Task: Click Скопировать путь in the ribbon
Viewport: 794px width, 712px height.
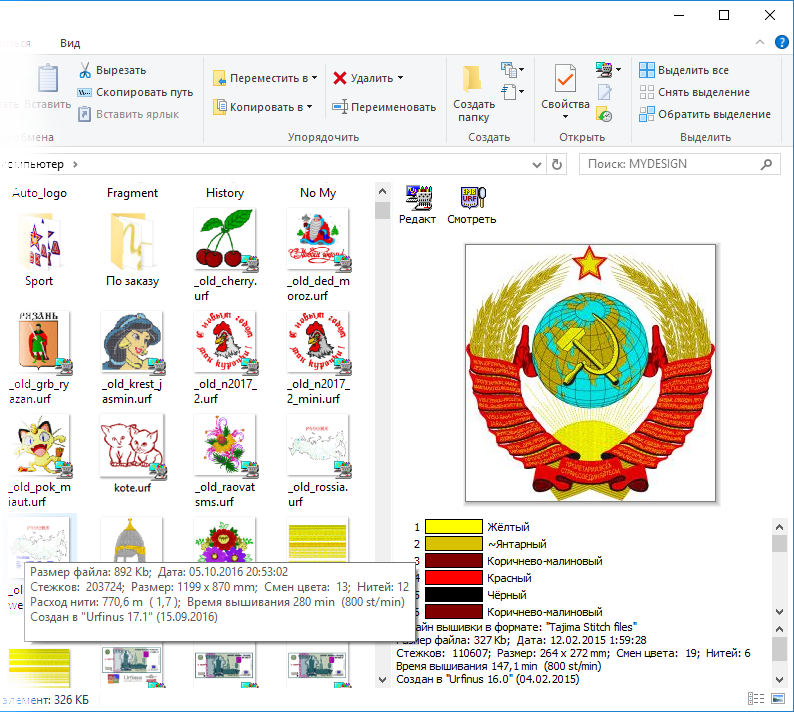Action: click(x=136, y=92)
